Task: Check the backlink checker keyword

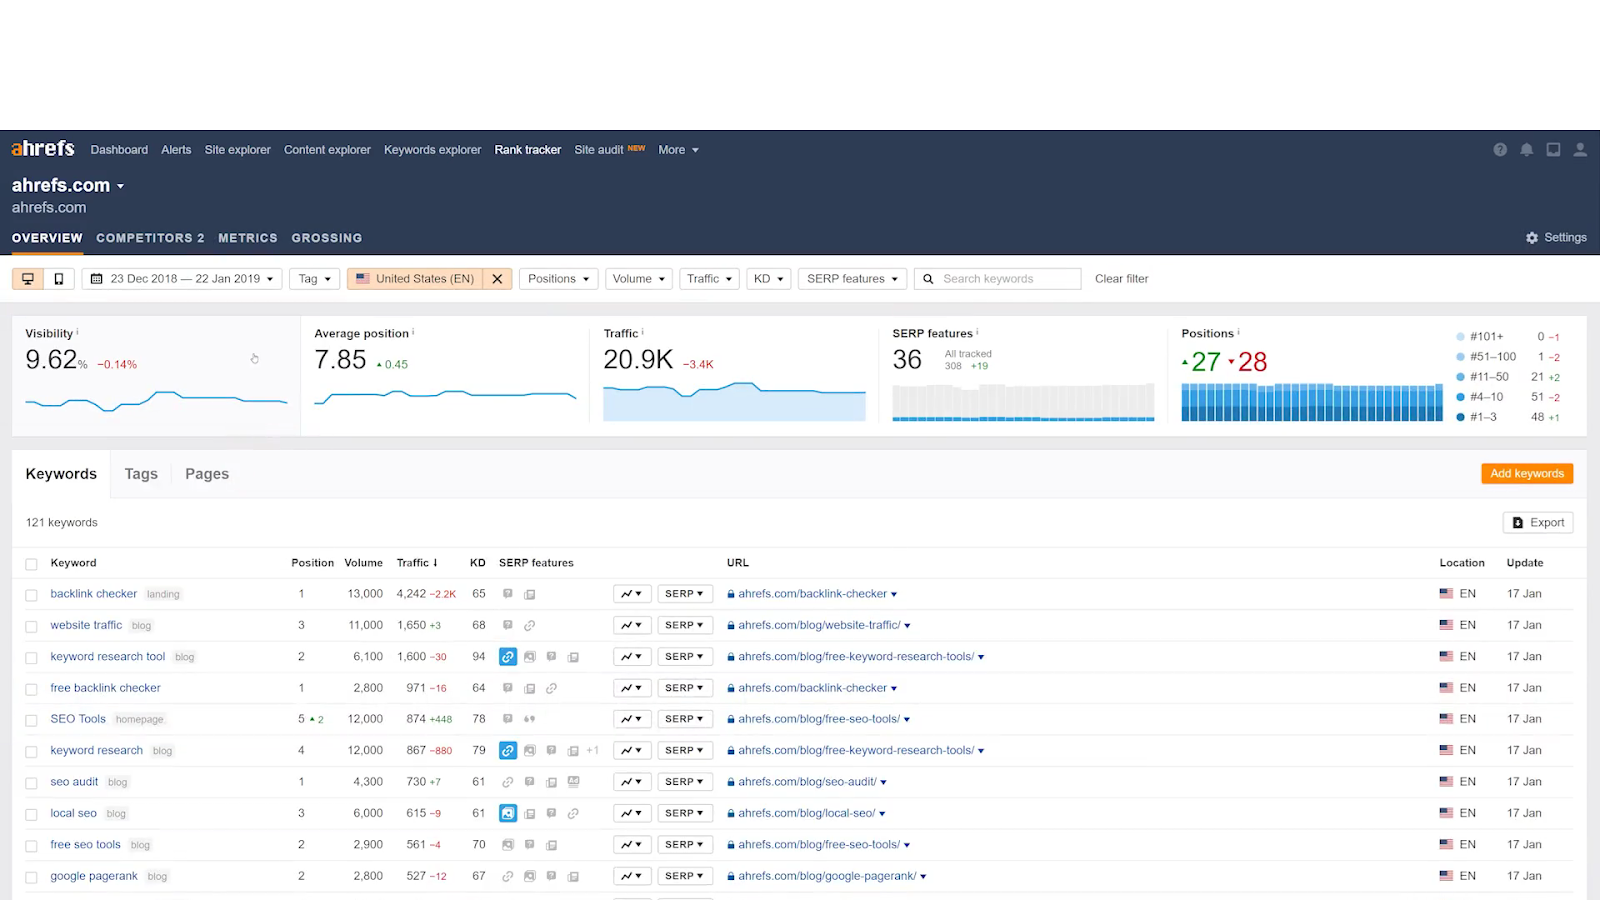Action: (x=31, y=595)
